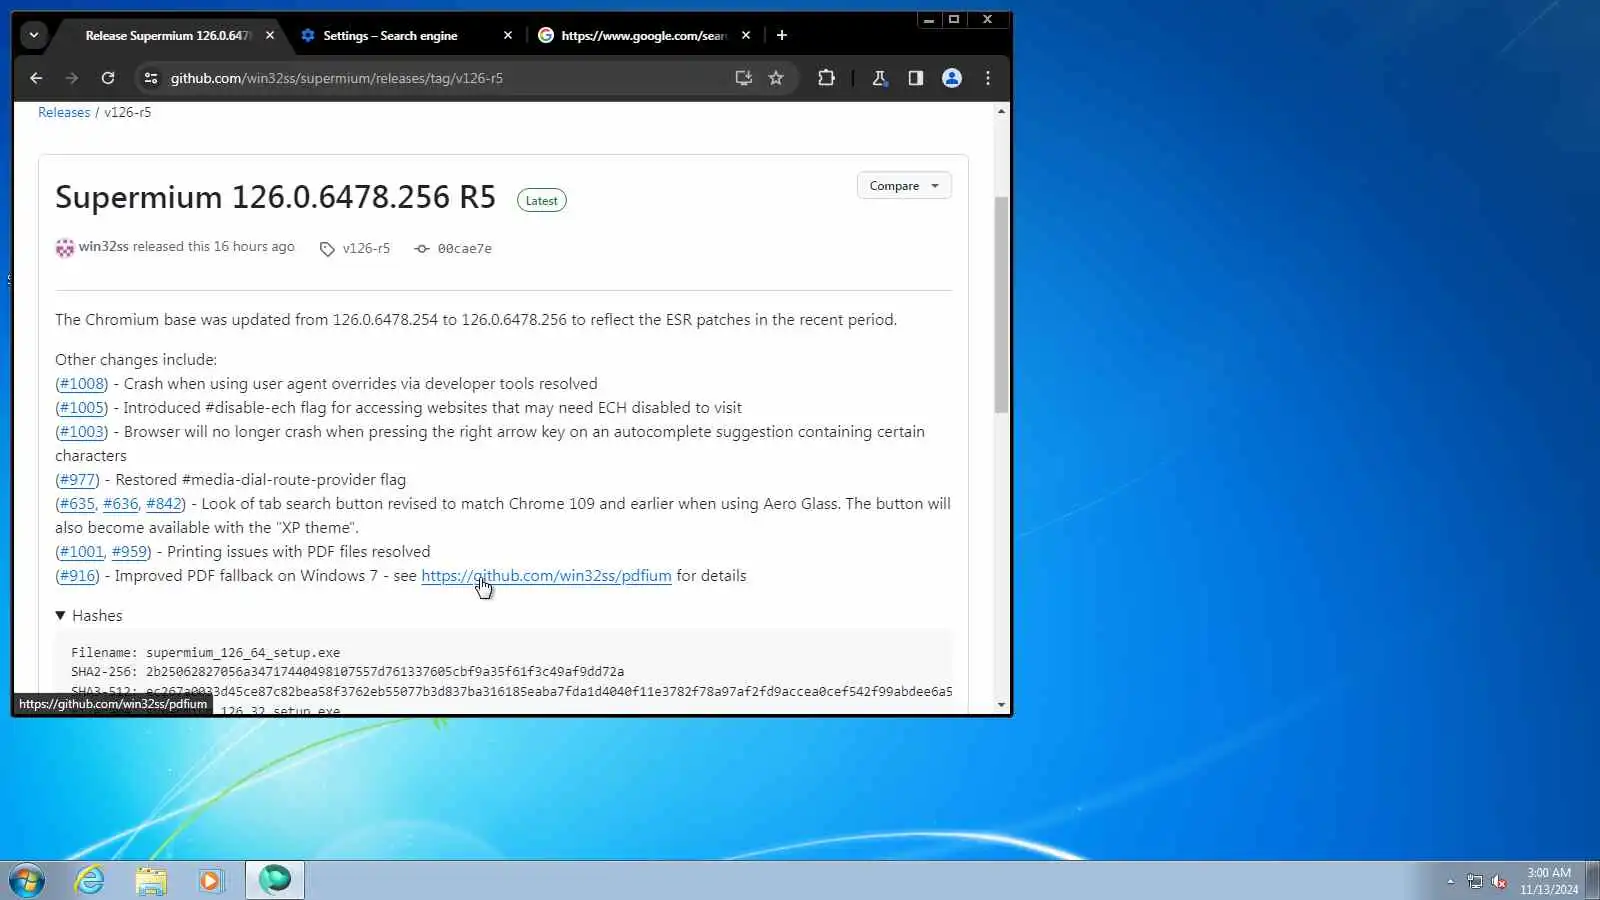Launch Internet Explorer from taskbar
This screenshot has height=900, width=1600.
(90, 880)
